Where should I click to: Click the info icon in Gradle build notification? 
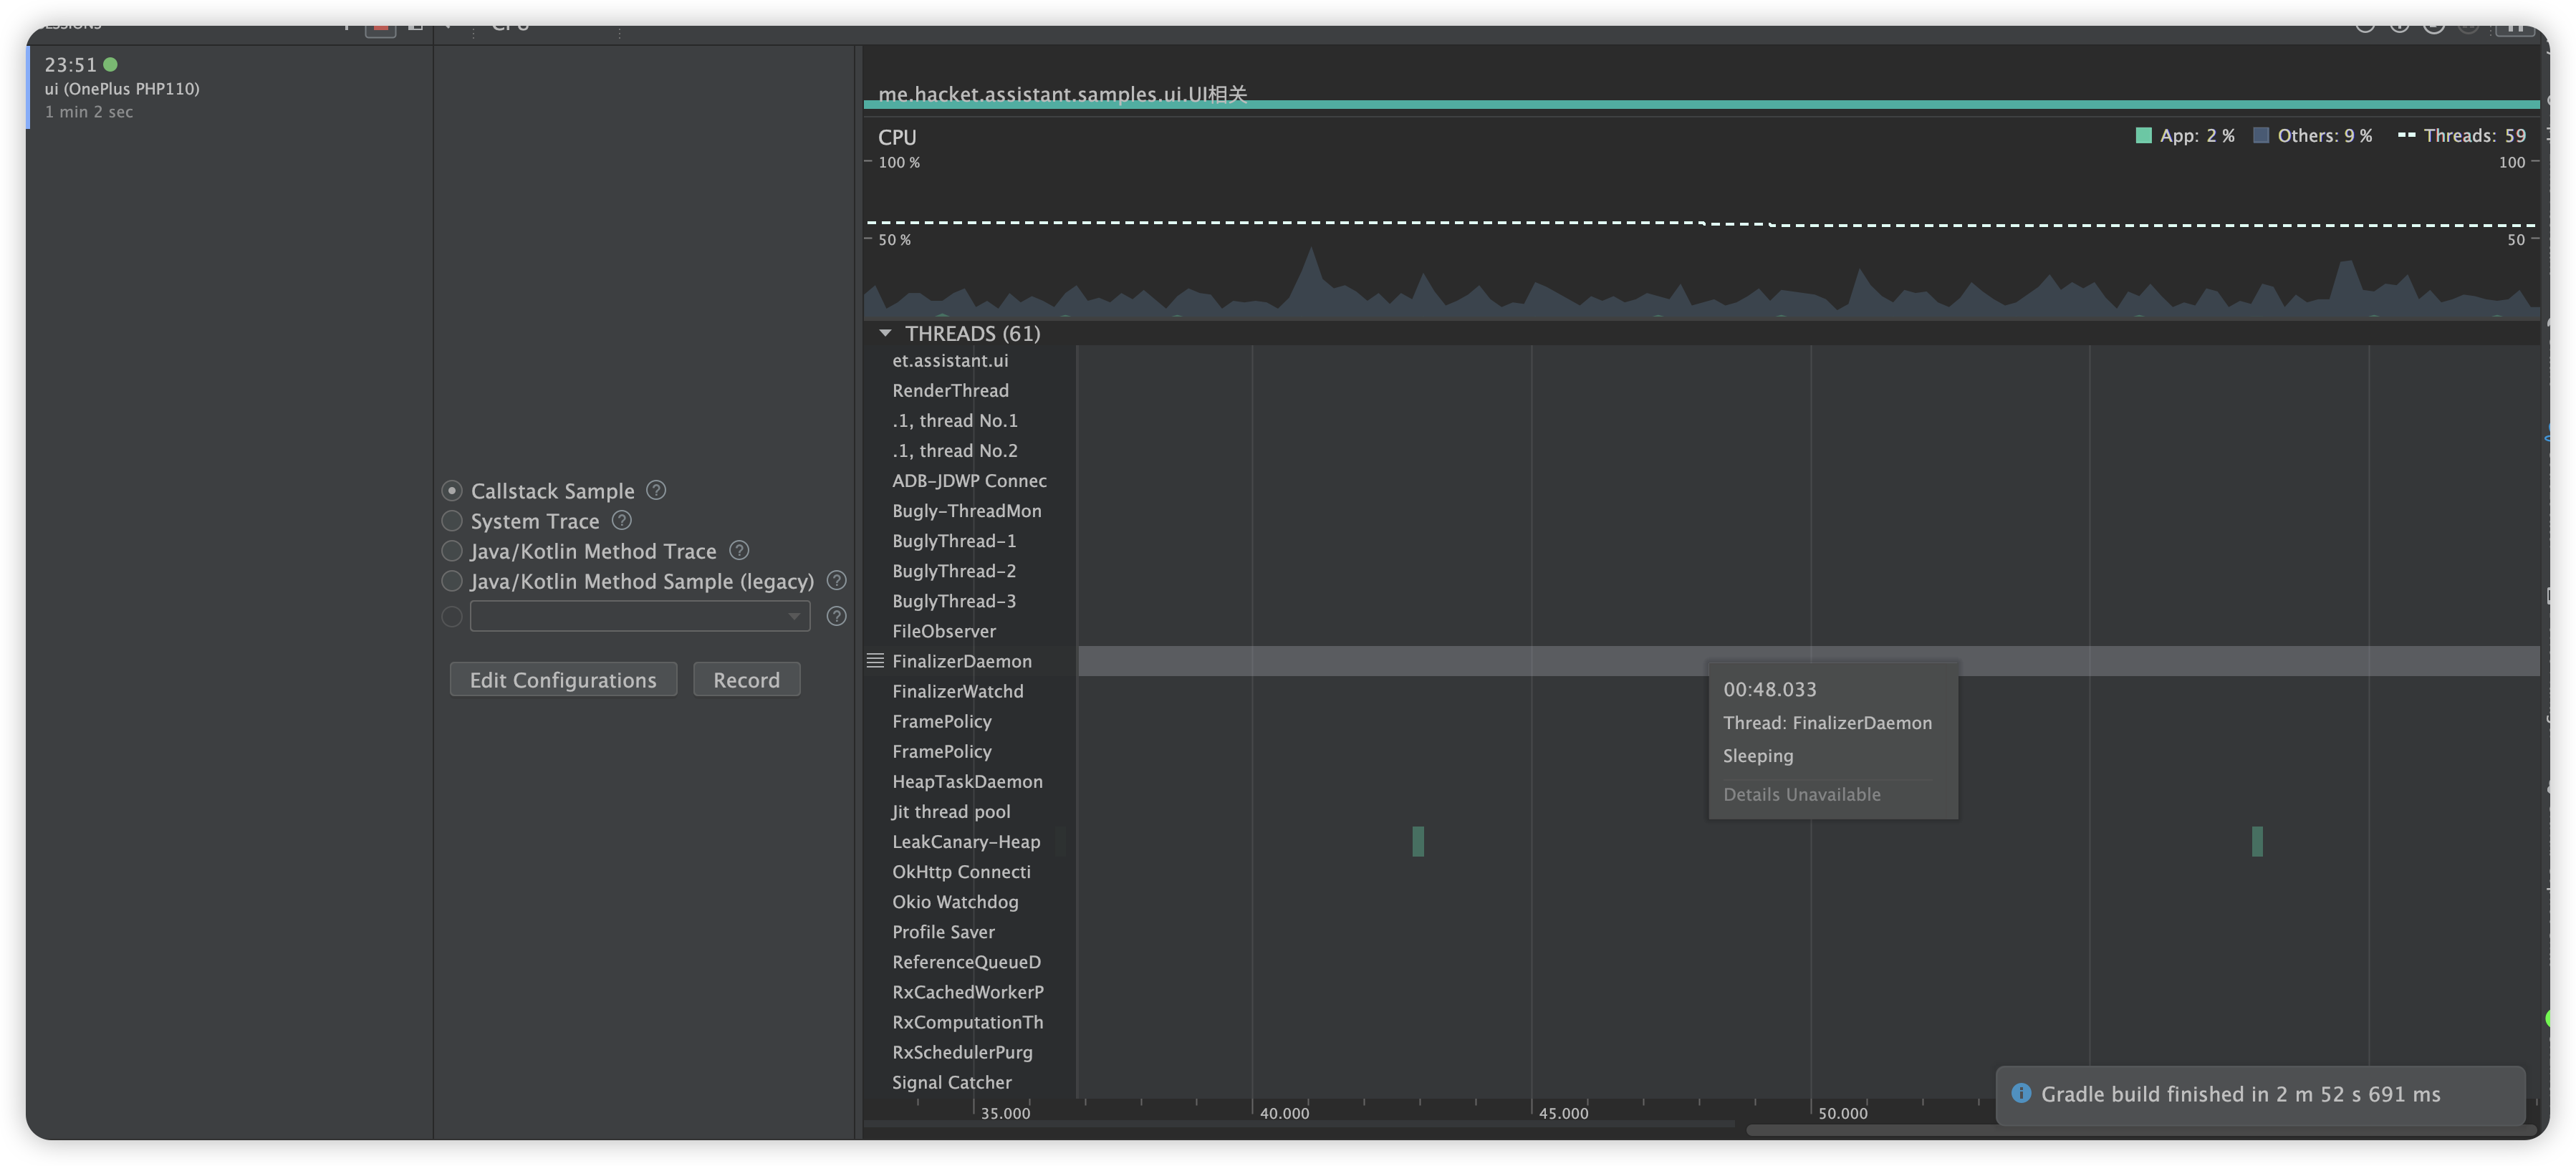point(2021,1093)
